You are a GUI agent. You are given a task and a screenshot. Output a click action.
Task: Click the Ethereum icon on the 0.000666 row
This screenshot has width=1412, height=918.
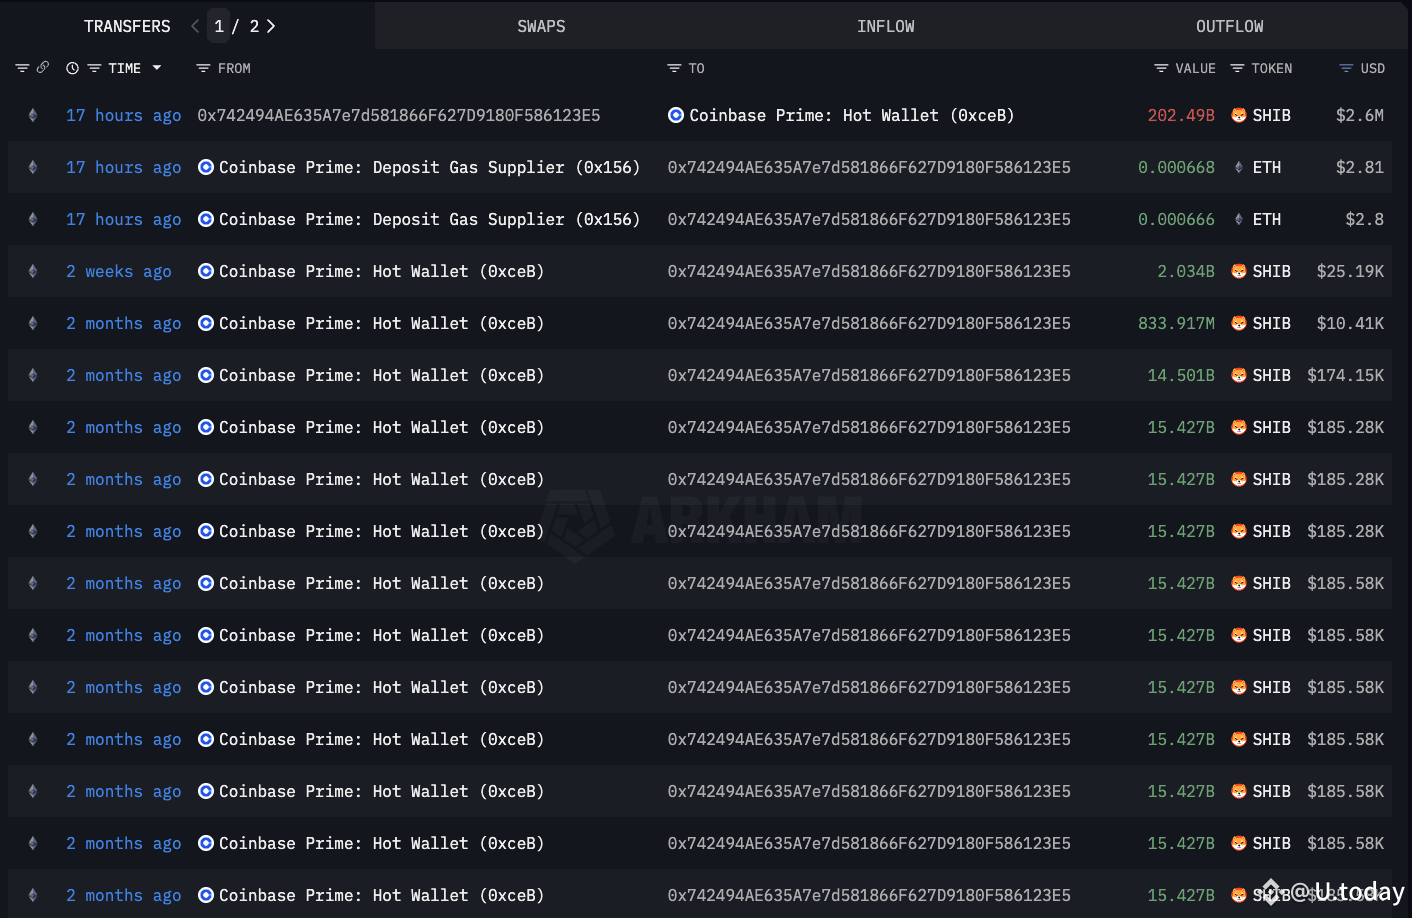pyautogui.click(x=33, y=219)
